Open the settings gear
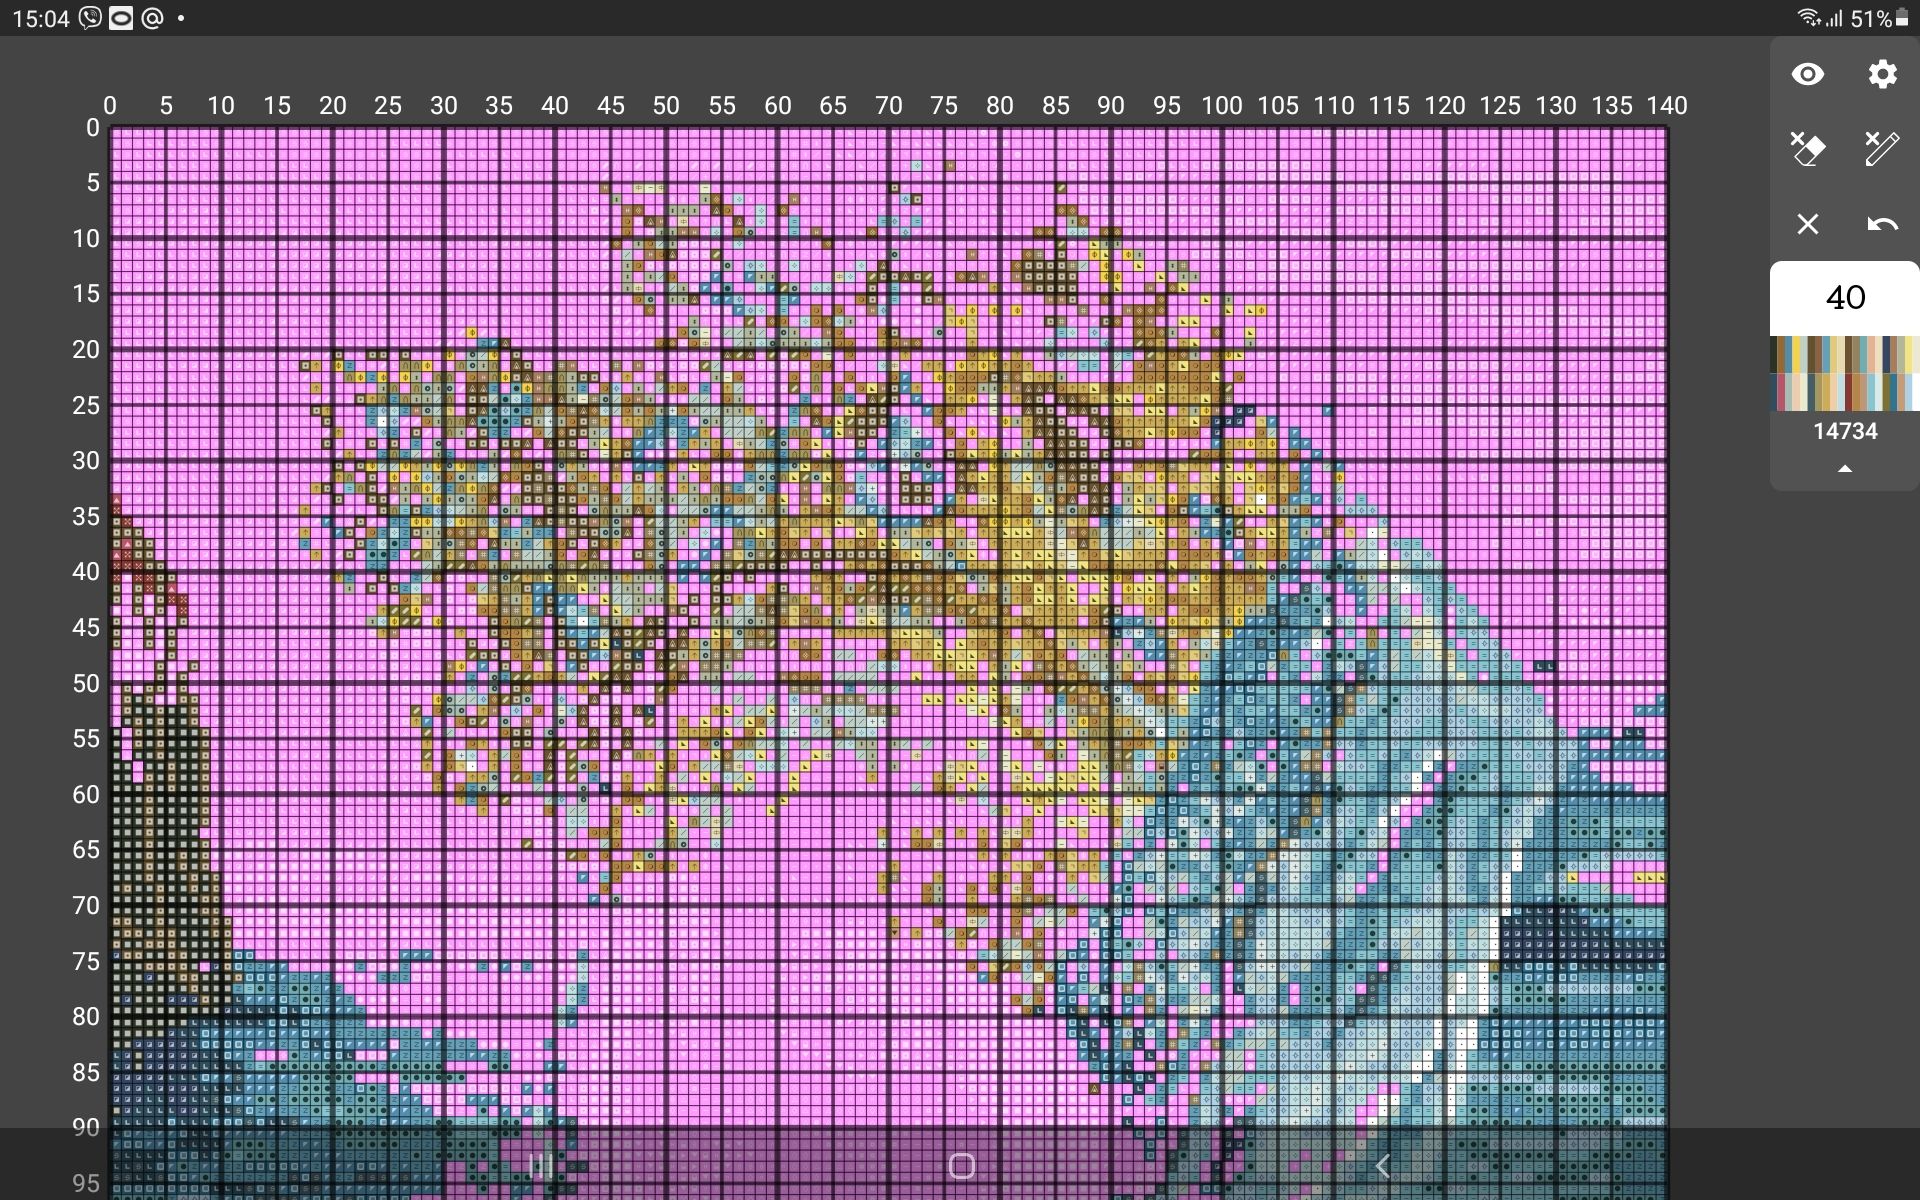Screen dimensions: 1920x1200 1882,74
